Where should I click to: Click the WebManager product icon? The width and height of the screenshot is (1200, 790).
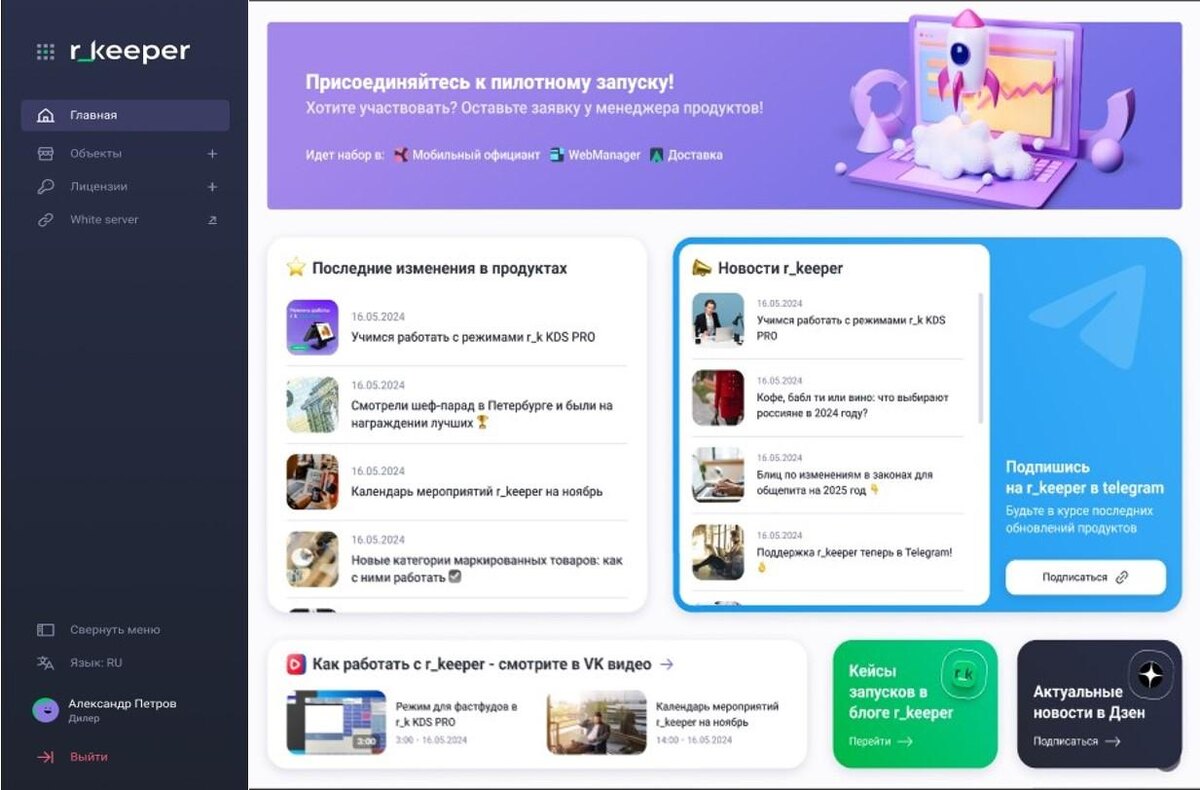[x=557, y=155]
